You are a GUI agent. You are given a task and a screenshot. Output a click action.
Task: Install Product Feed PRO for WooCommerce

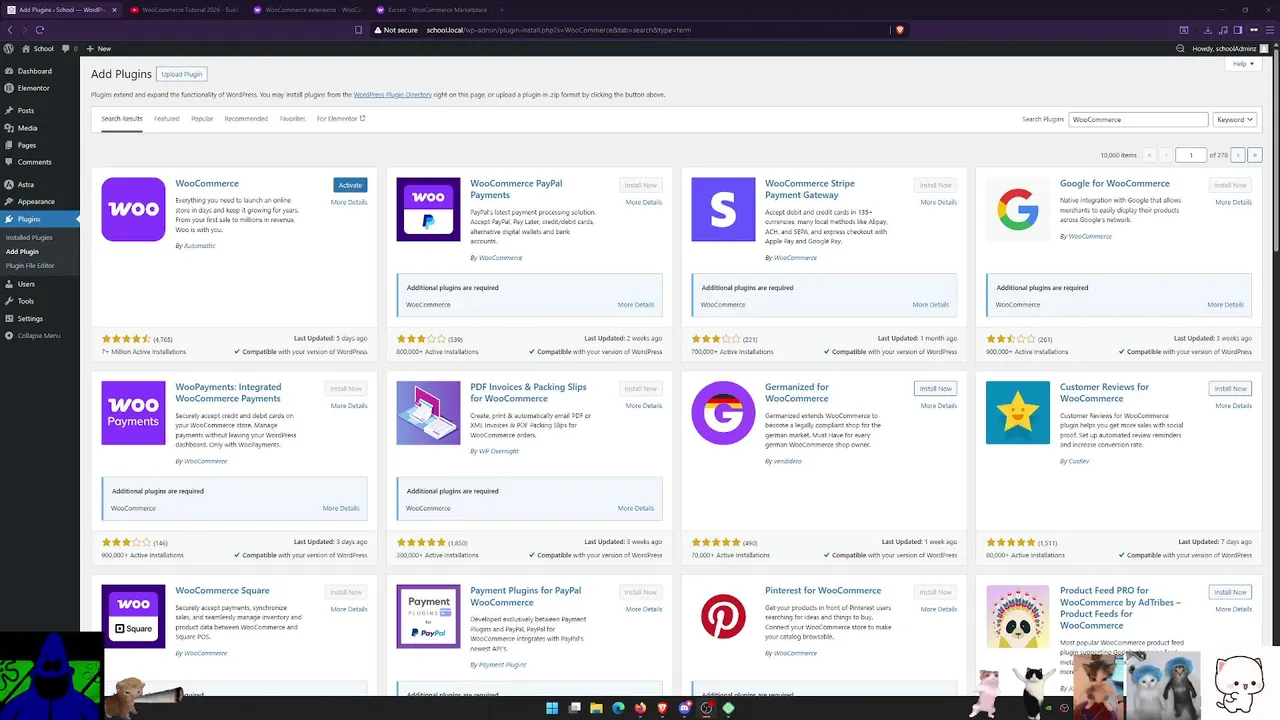pyautogui.click(x=1230, y=592)
